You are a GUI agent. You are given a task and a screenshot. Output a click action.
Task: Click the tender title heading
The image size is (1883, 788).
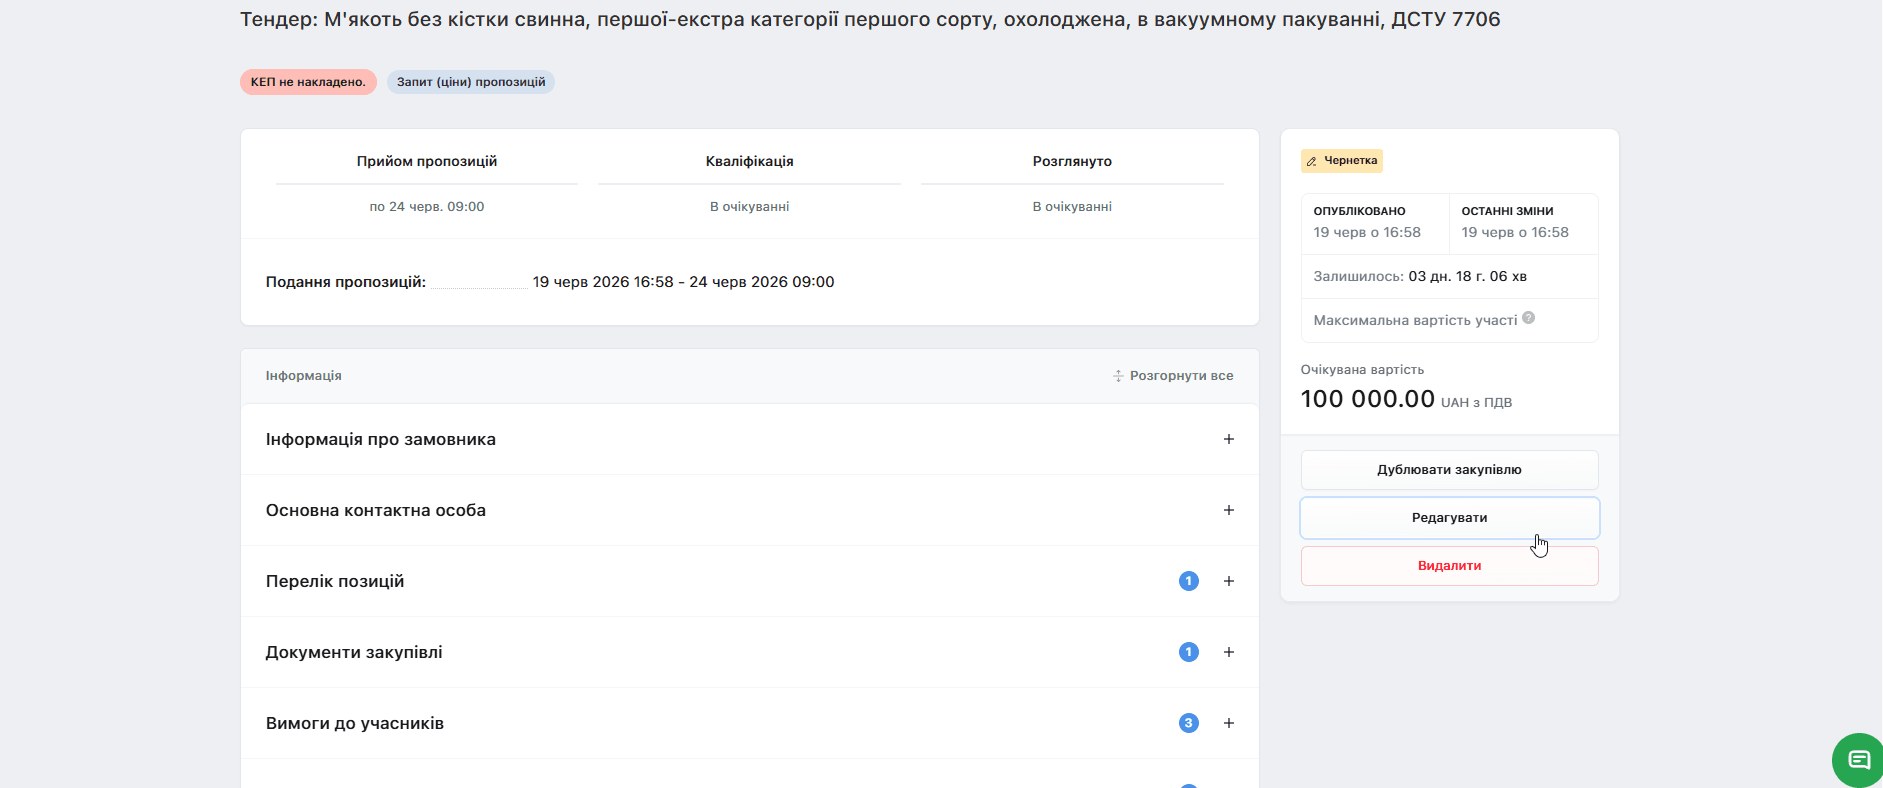[870, 19]
